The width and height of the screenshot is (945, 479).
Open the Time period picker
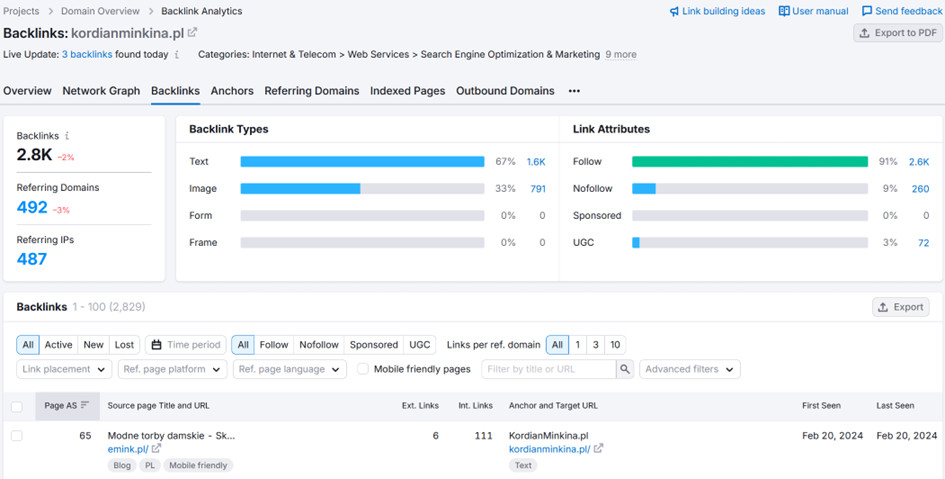coord(186,345)
